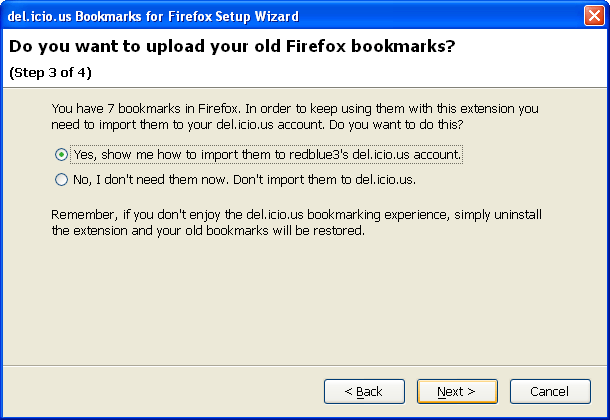Click the word "Firefox" in the wizard heading

[316, 46]
